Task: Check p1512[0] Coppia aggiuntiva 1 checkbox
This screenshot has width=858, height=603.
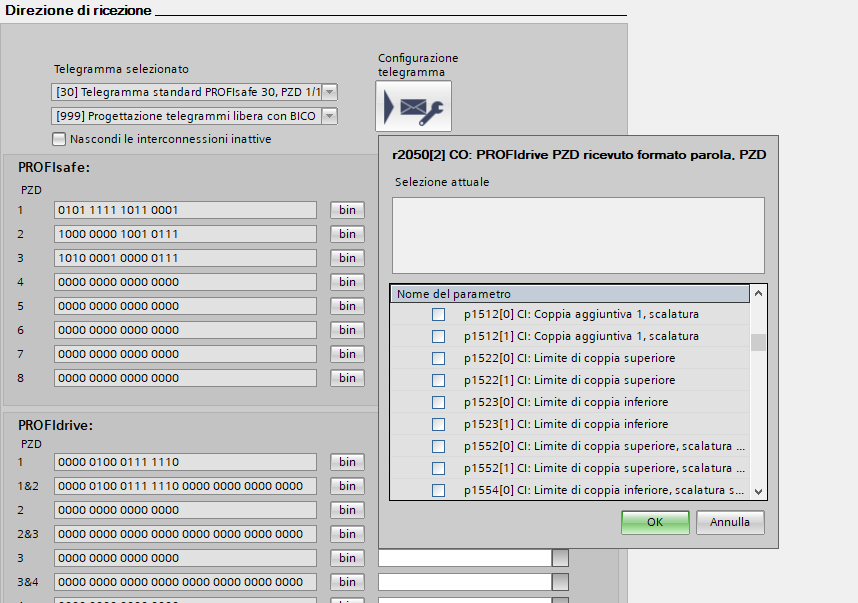Action: [438, 314]
